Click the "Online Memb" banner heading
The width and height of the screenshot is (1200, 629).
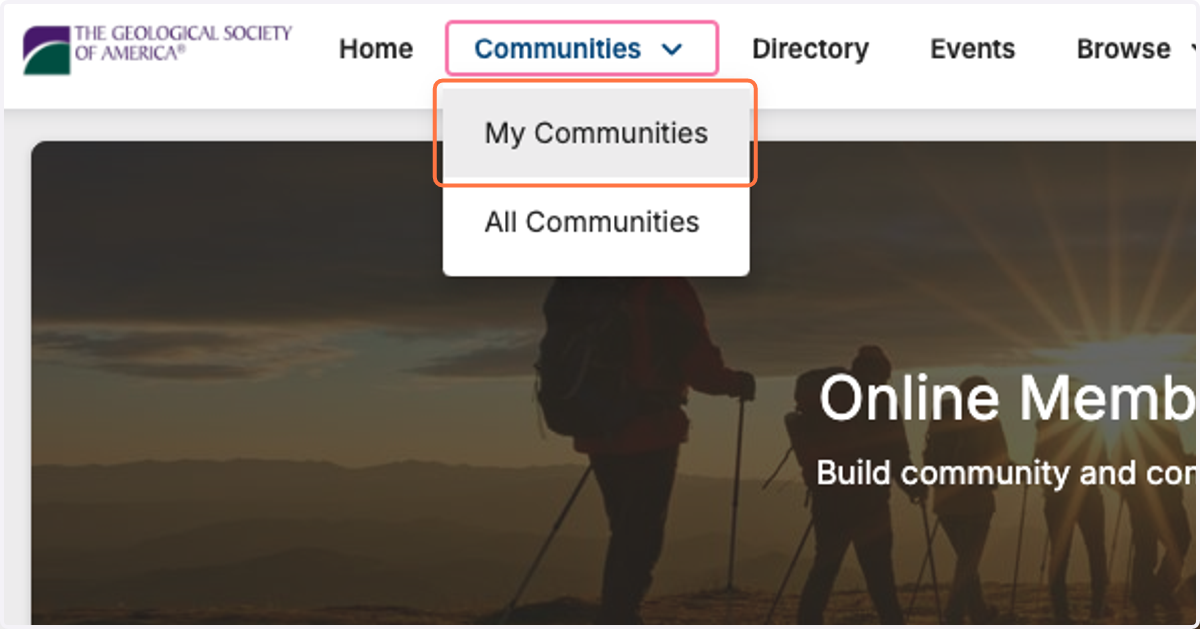coord(1007,397)
